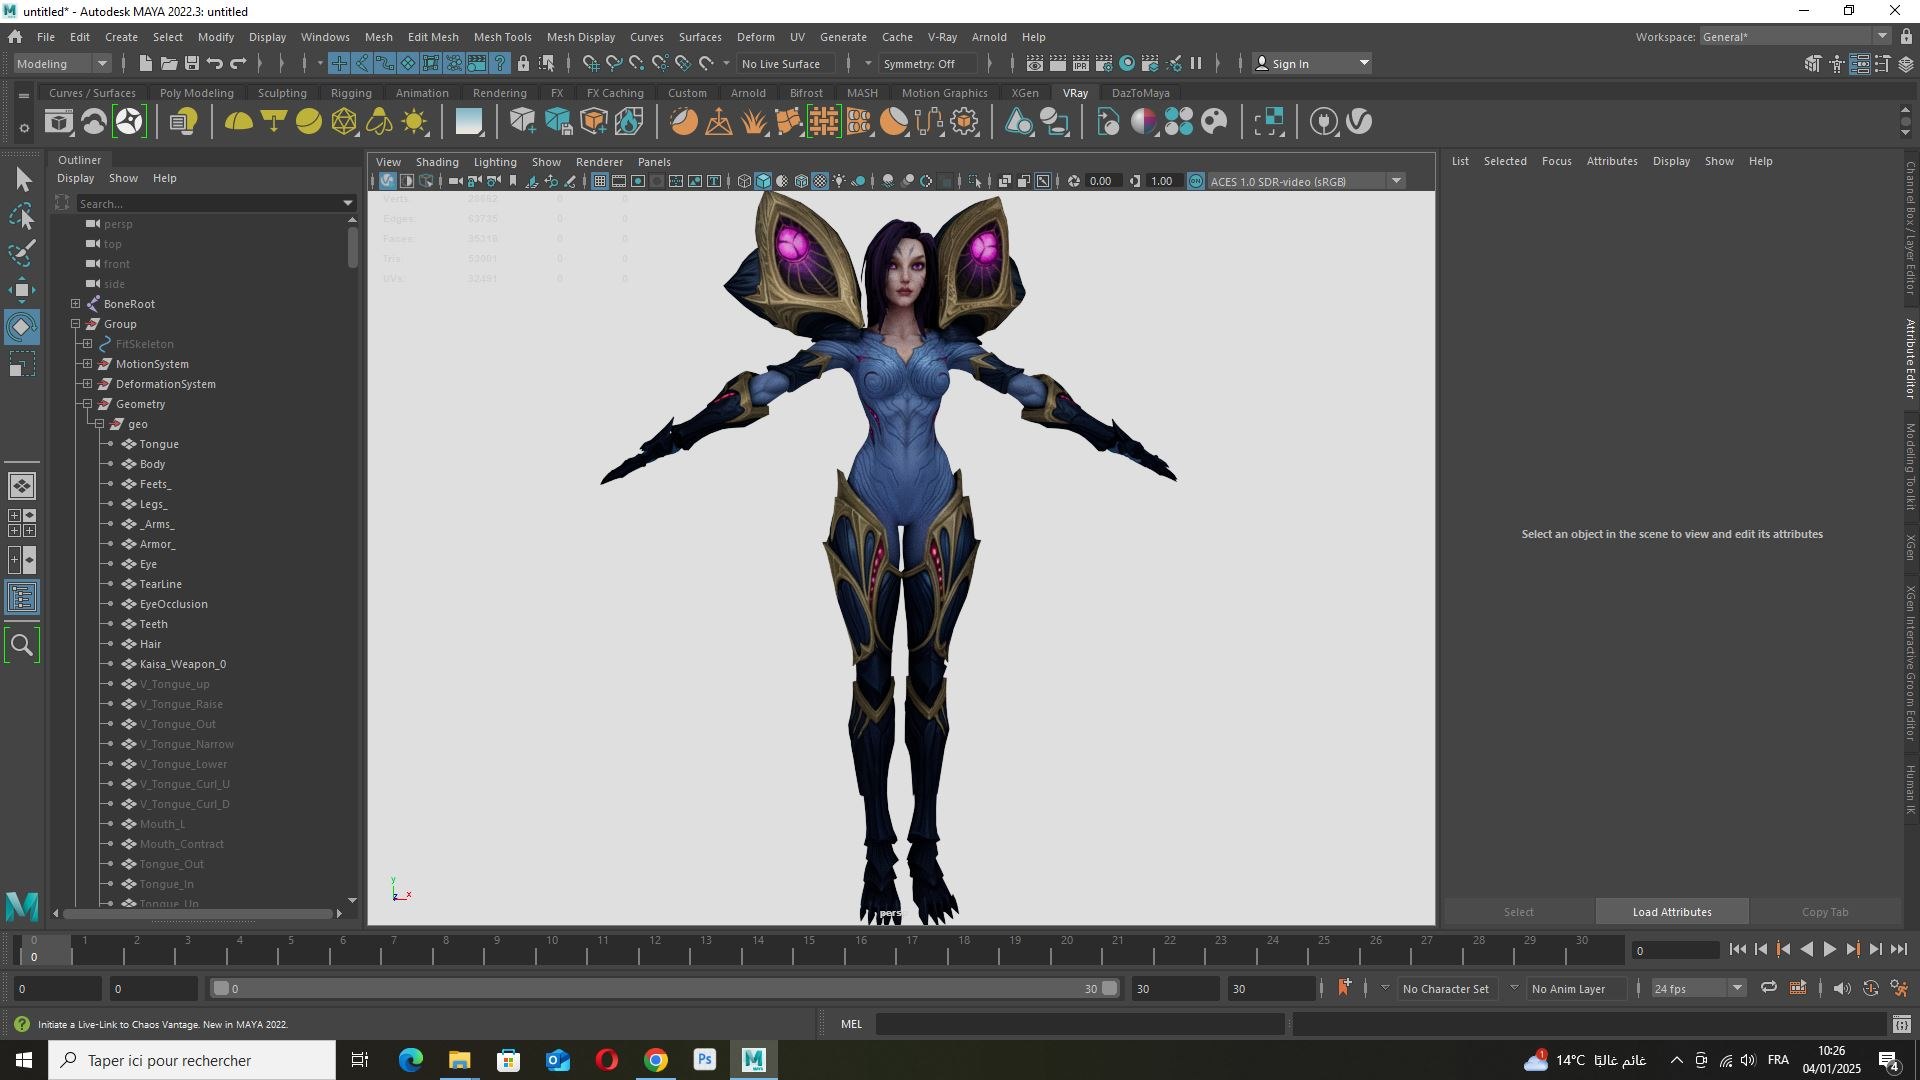The image size is (1920, 1080).
Task: Click the Copy Tab button
Action: (1825, 912)
